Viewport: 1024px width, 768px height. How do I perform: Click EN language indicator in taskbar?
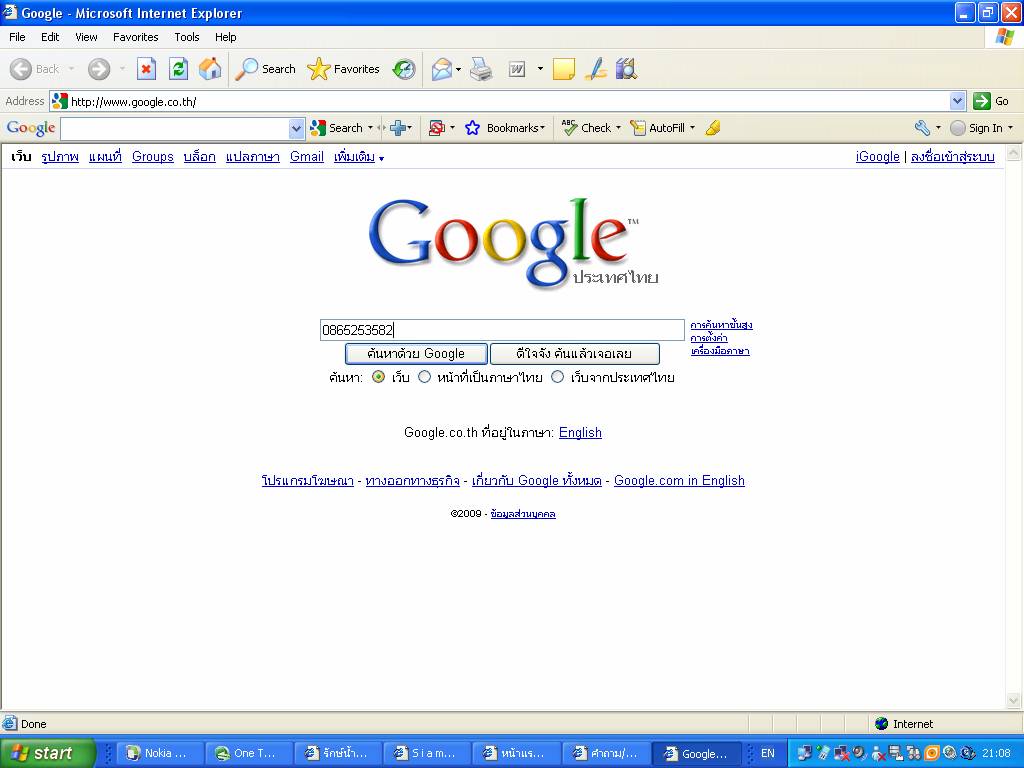click(768, 753)
